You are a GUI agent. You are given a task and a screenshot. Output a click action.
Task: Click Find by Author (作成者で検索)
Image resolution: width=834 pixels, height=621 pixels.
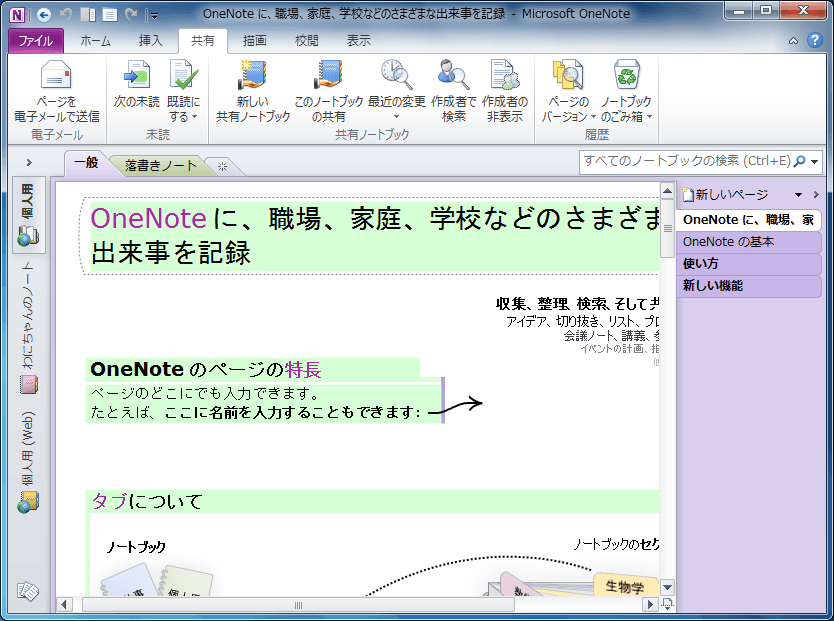tap(454, 91)
